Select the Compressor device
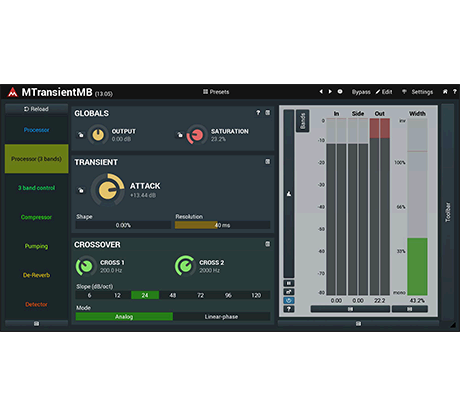This screenshot has height=416, width=460. (x=36, y=217)
